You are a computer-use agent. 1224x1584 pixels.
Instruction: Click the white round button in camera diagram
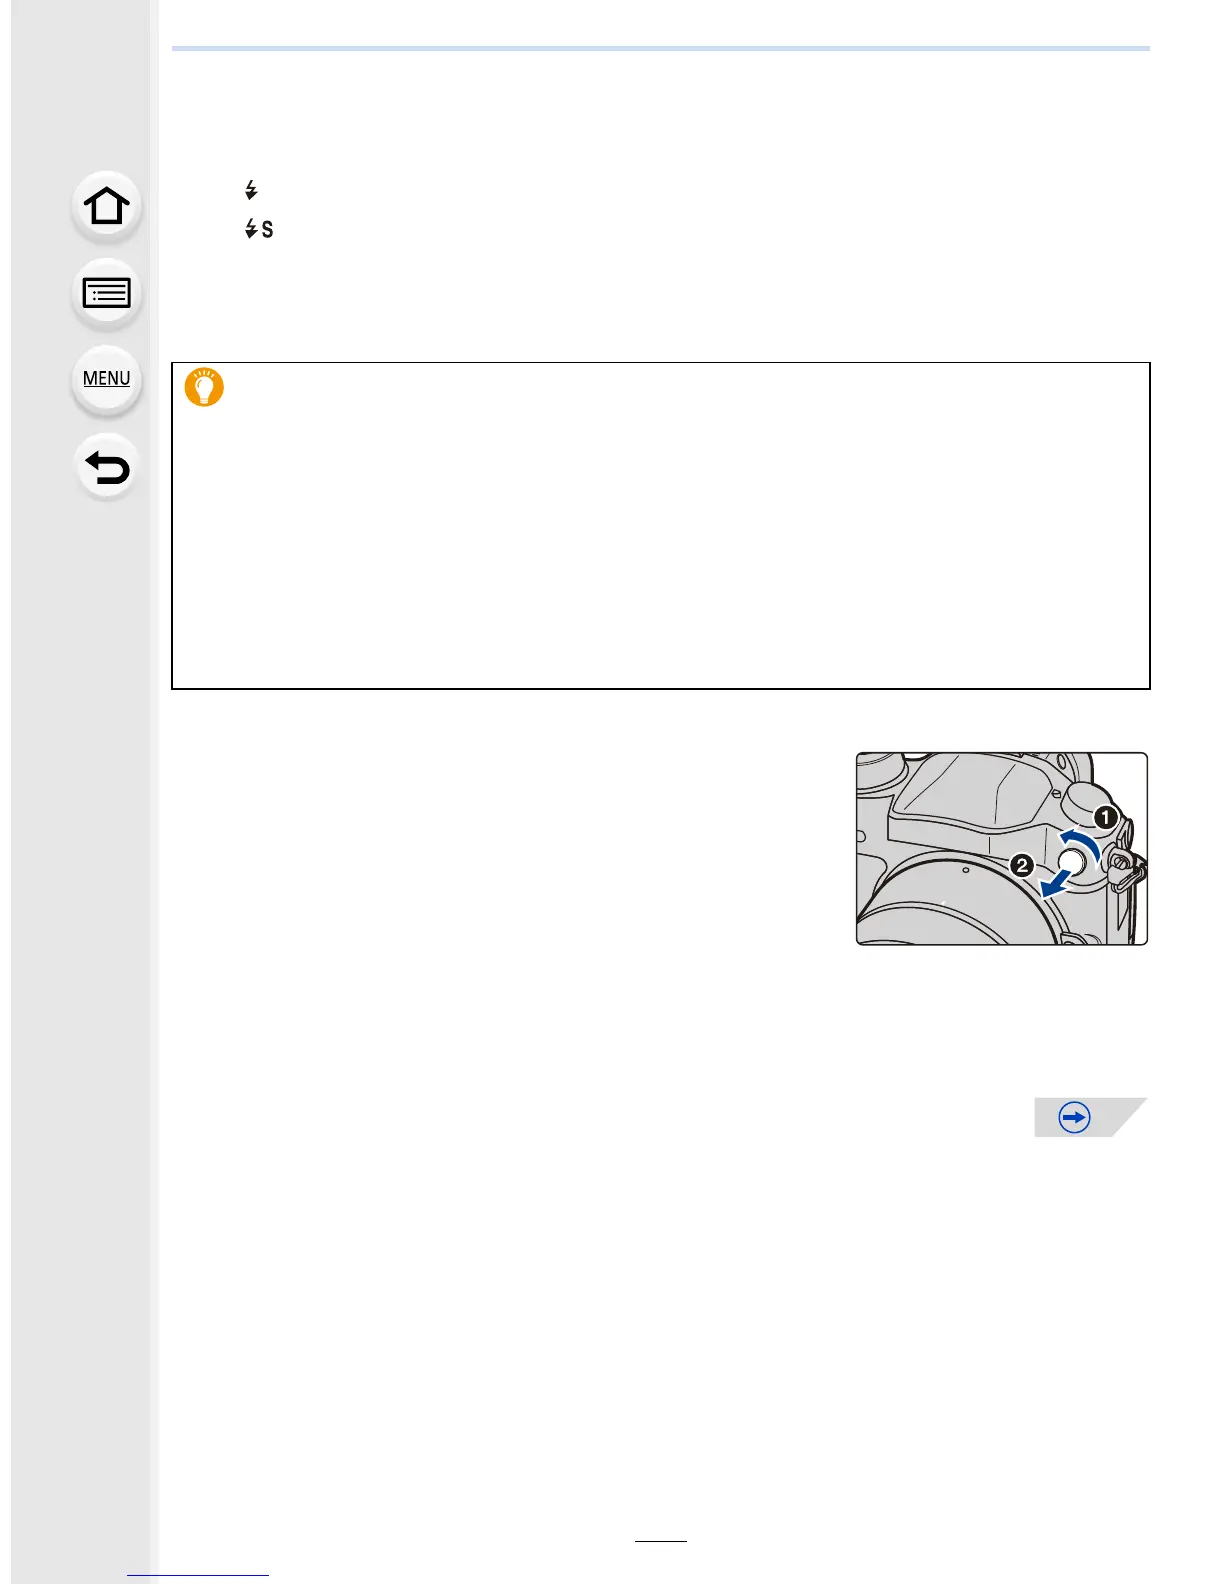pyautogui.click(x=1071, y=860)
